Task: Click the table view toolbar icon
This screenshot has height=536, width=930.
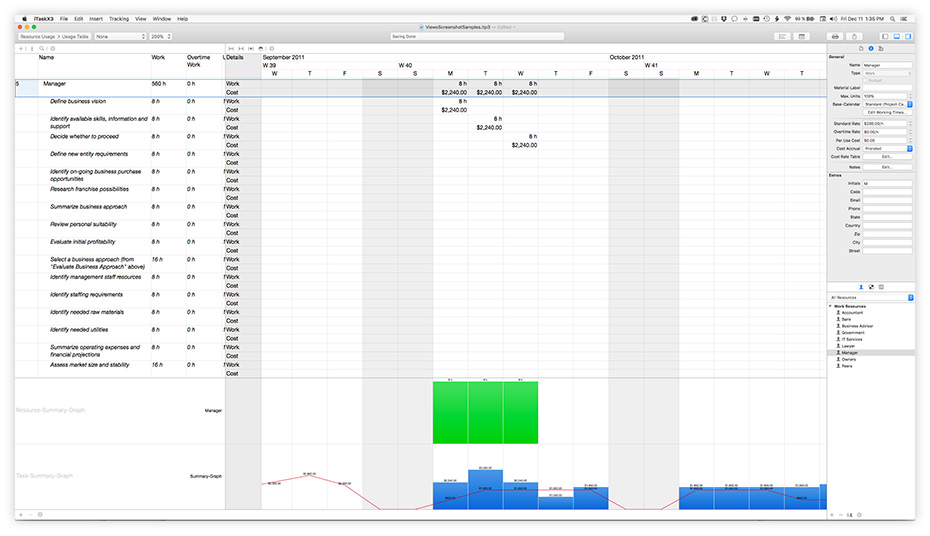Action: (x=802, y=37)
